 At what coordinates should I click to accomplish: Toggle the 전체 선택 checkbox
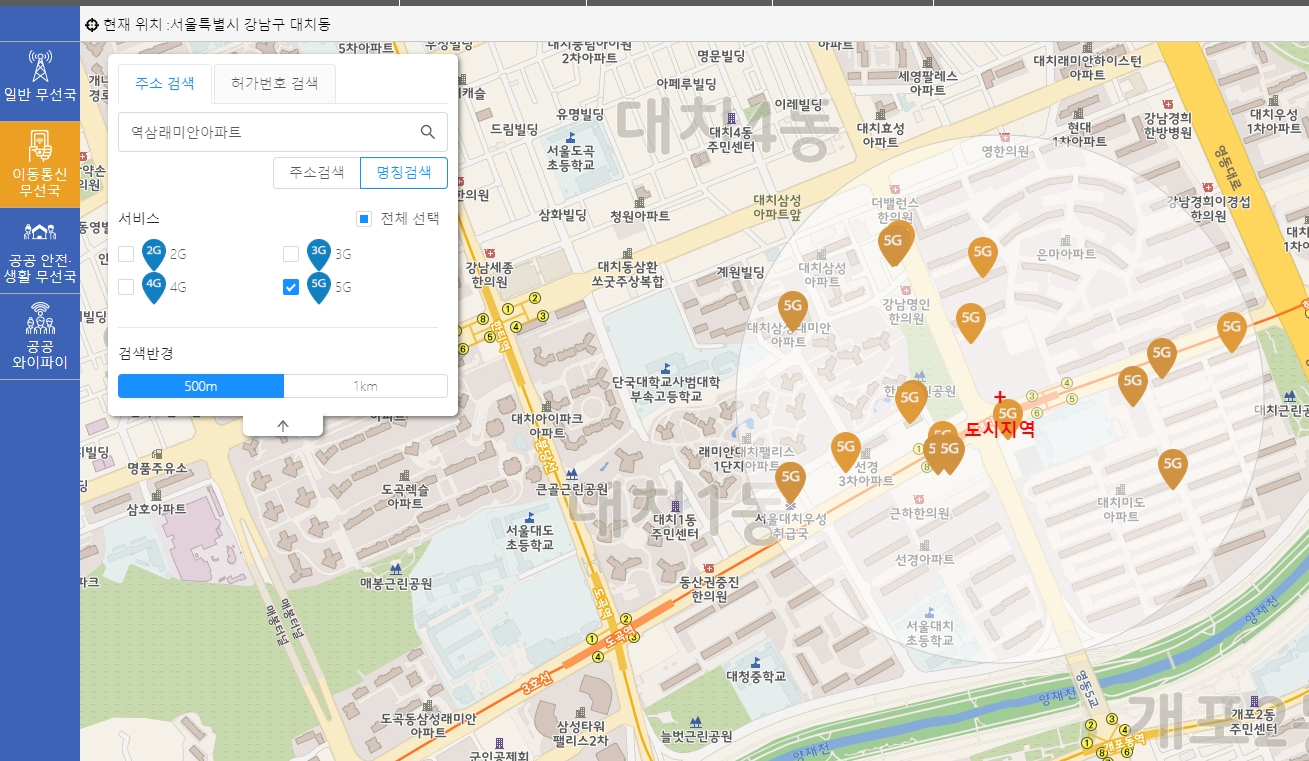click(365, 219)
